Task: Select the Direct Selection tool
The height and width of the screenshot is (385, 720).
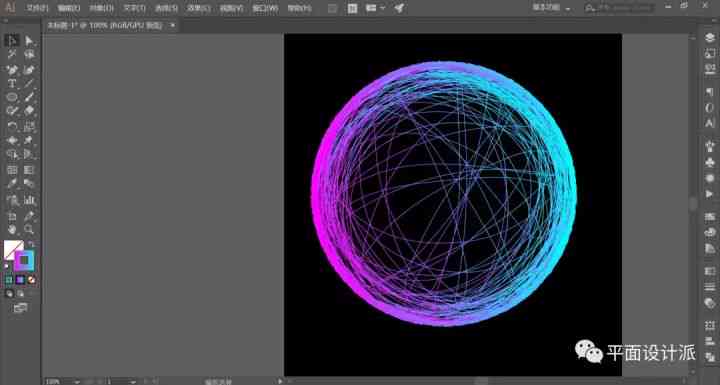Action: pos(29,41)
